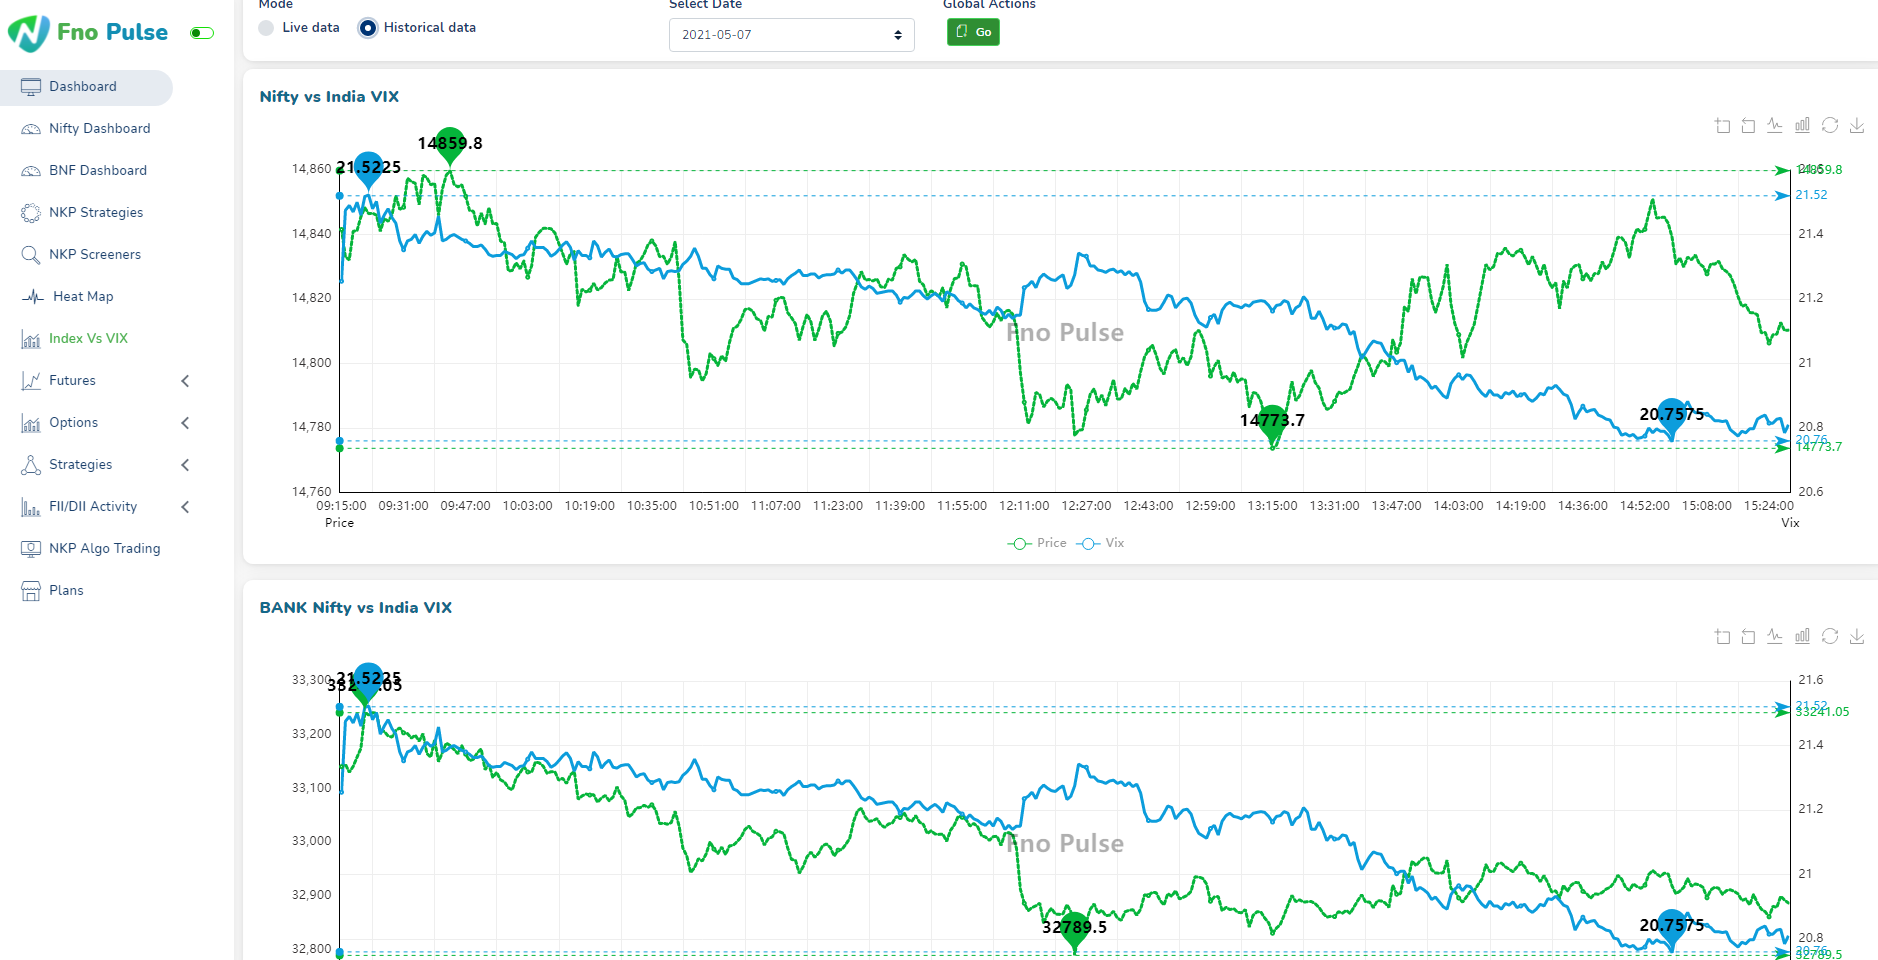Activate zoom-area tool on Nifty chart
Image resolution: width=1878 pixels, height=960 pixels.
tap(1722, 125)
